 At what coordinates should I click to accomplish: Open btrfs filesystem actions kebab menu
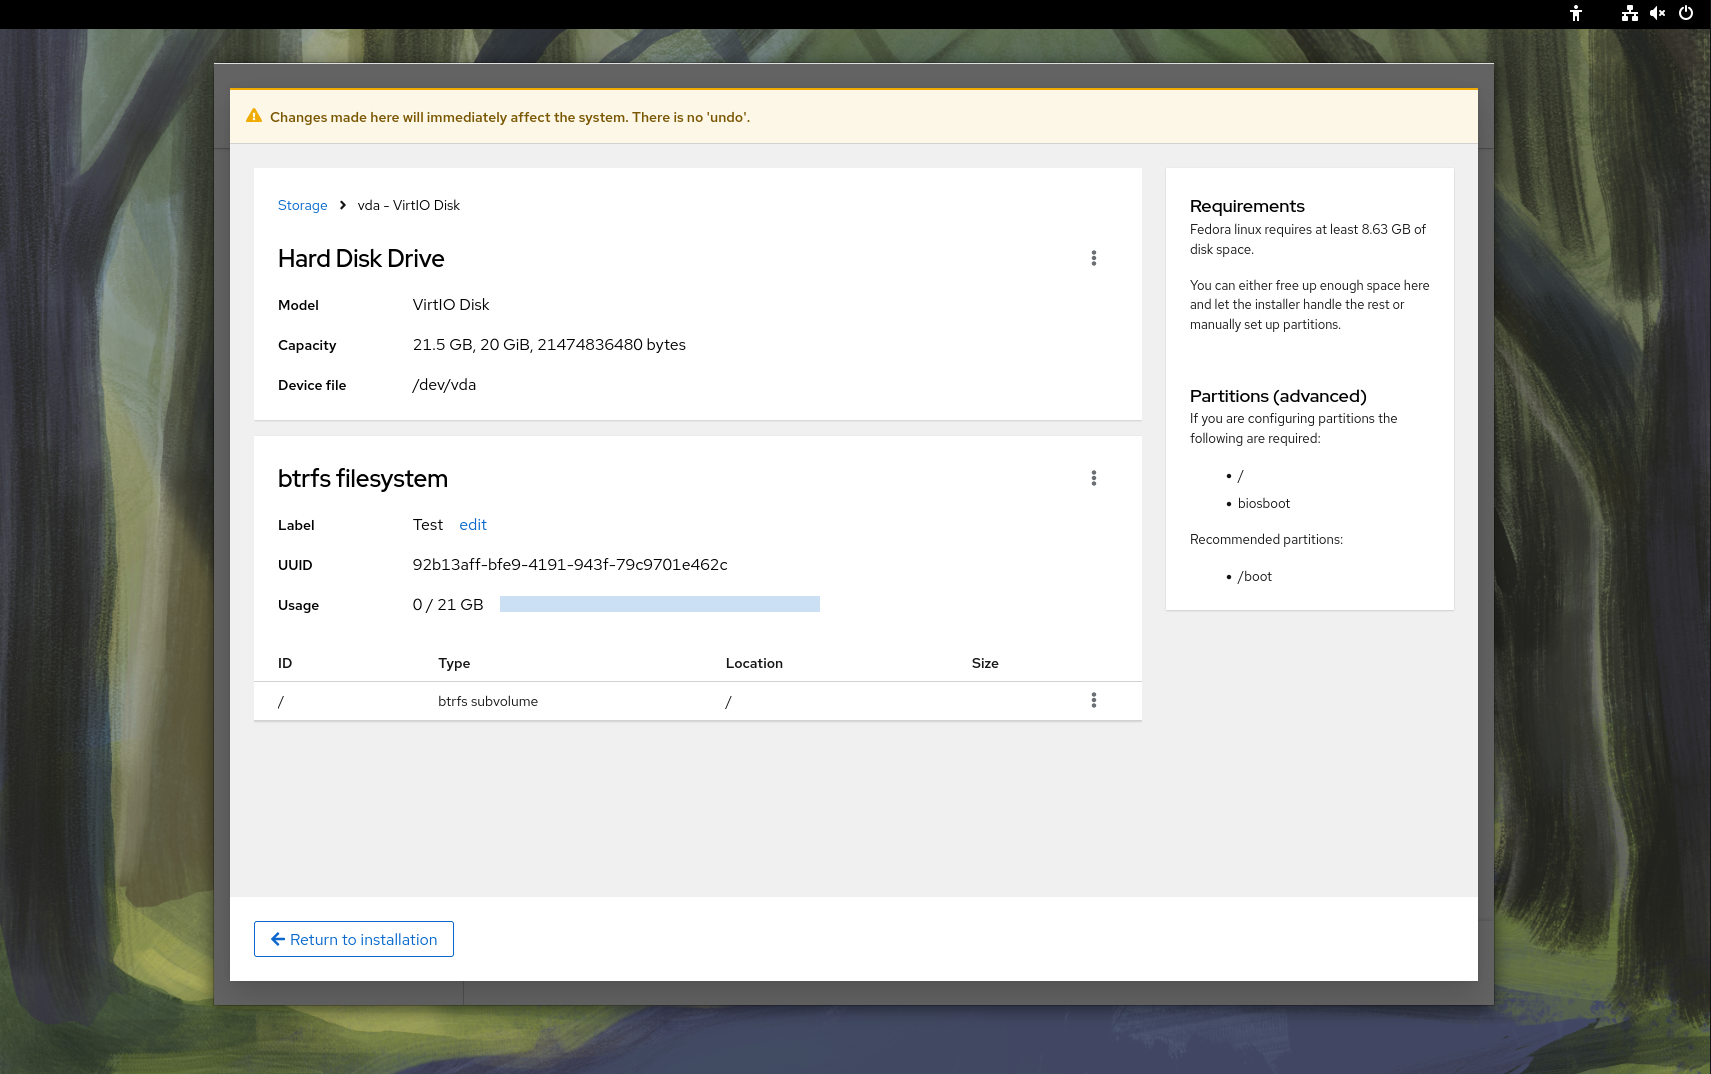(x=1093, y=478)
